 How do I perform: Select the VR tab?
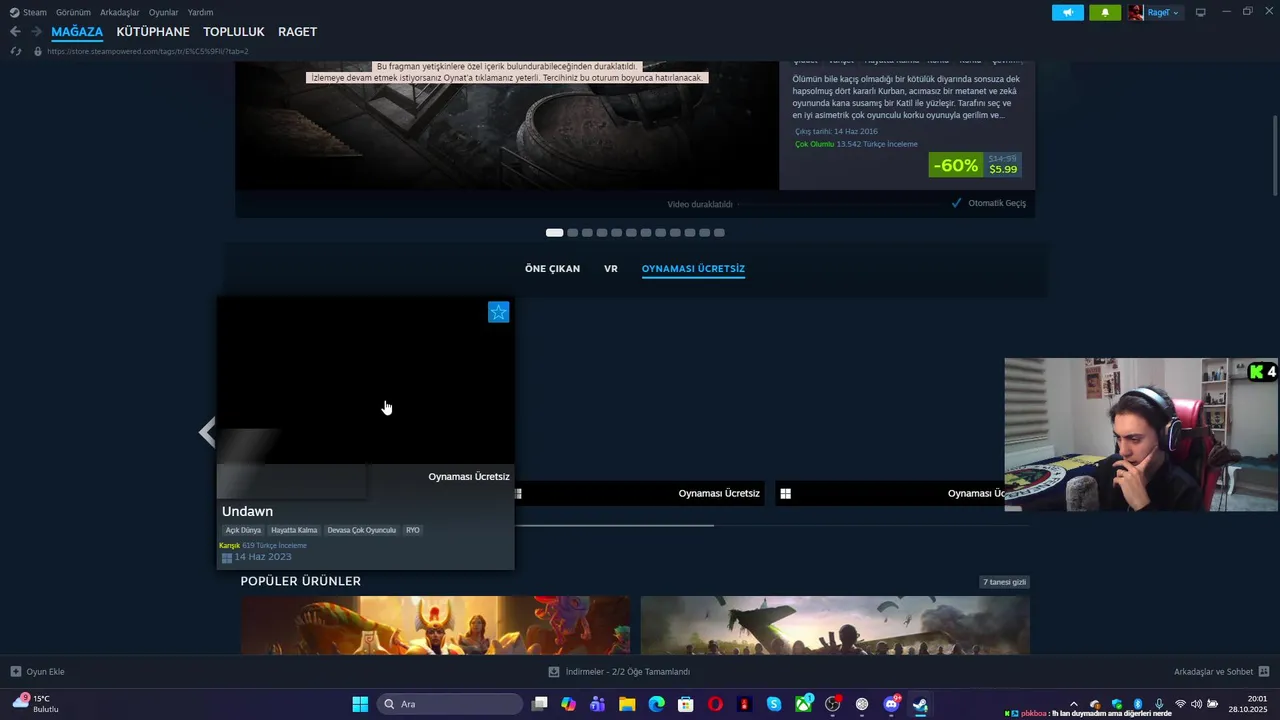[611, 269]
